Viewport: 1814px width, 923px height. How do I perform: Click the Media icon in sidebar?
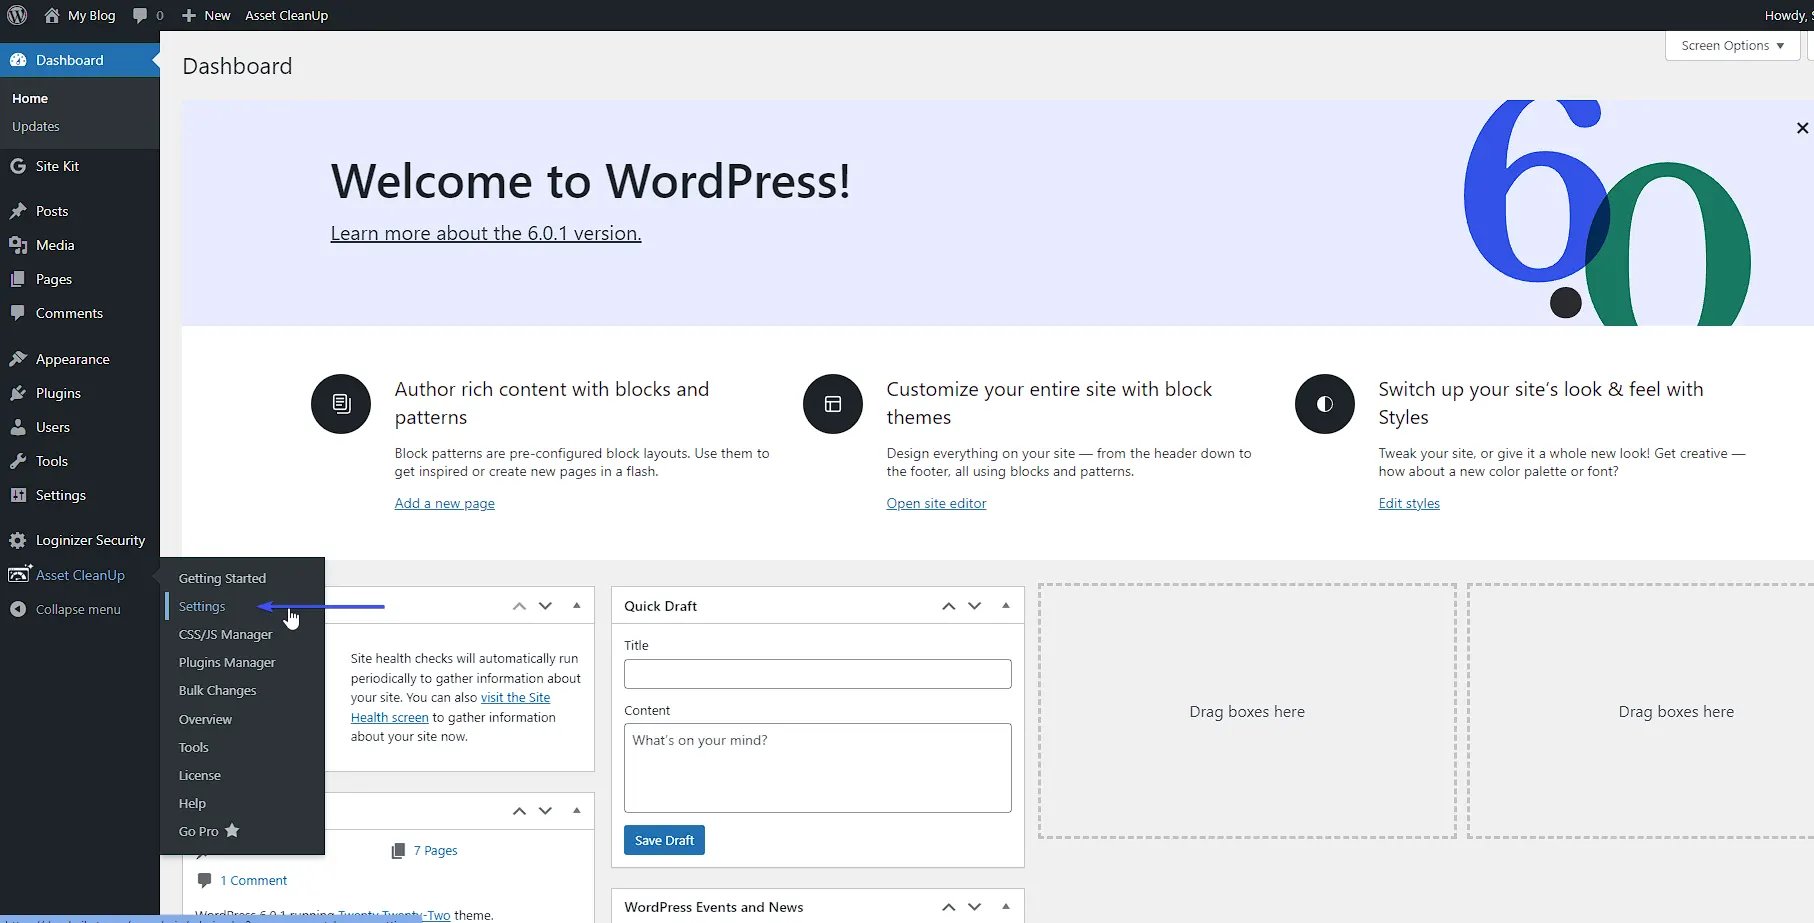(x=18, y=245)
